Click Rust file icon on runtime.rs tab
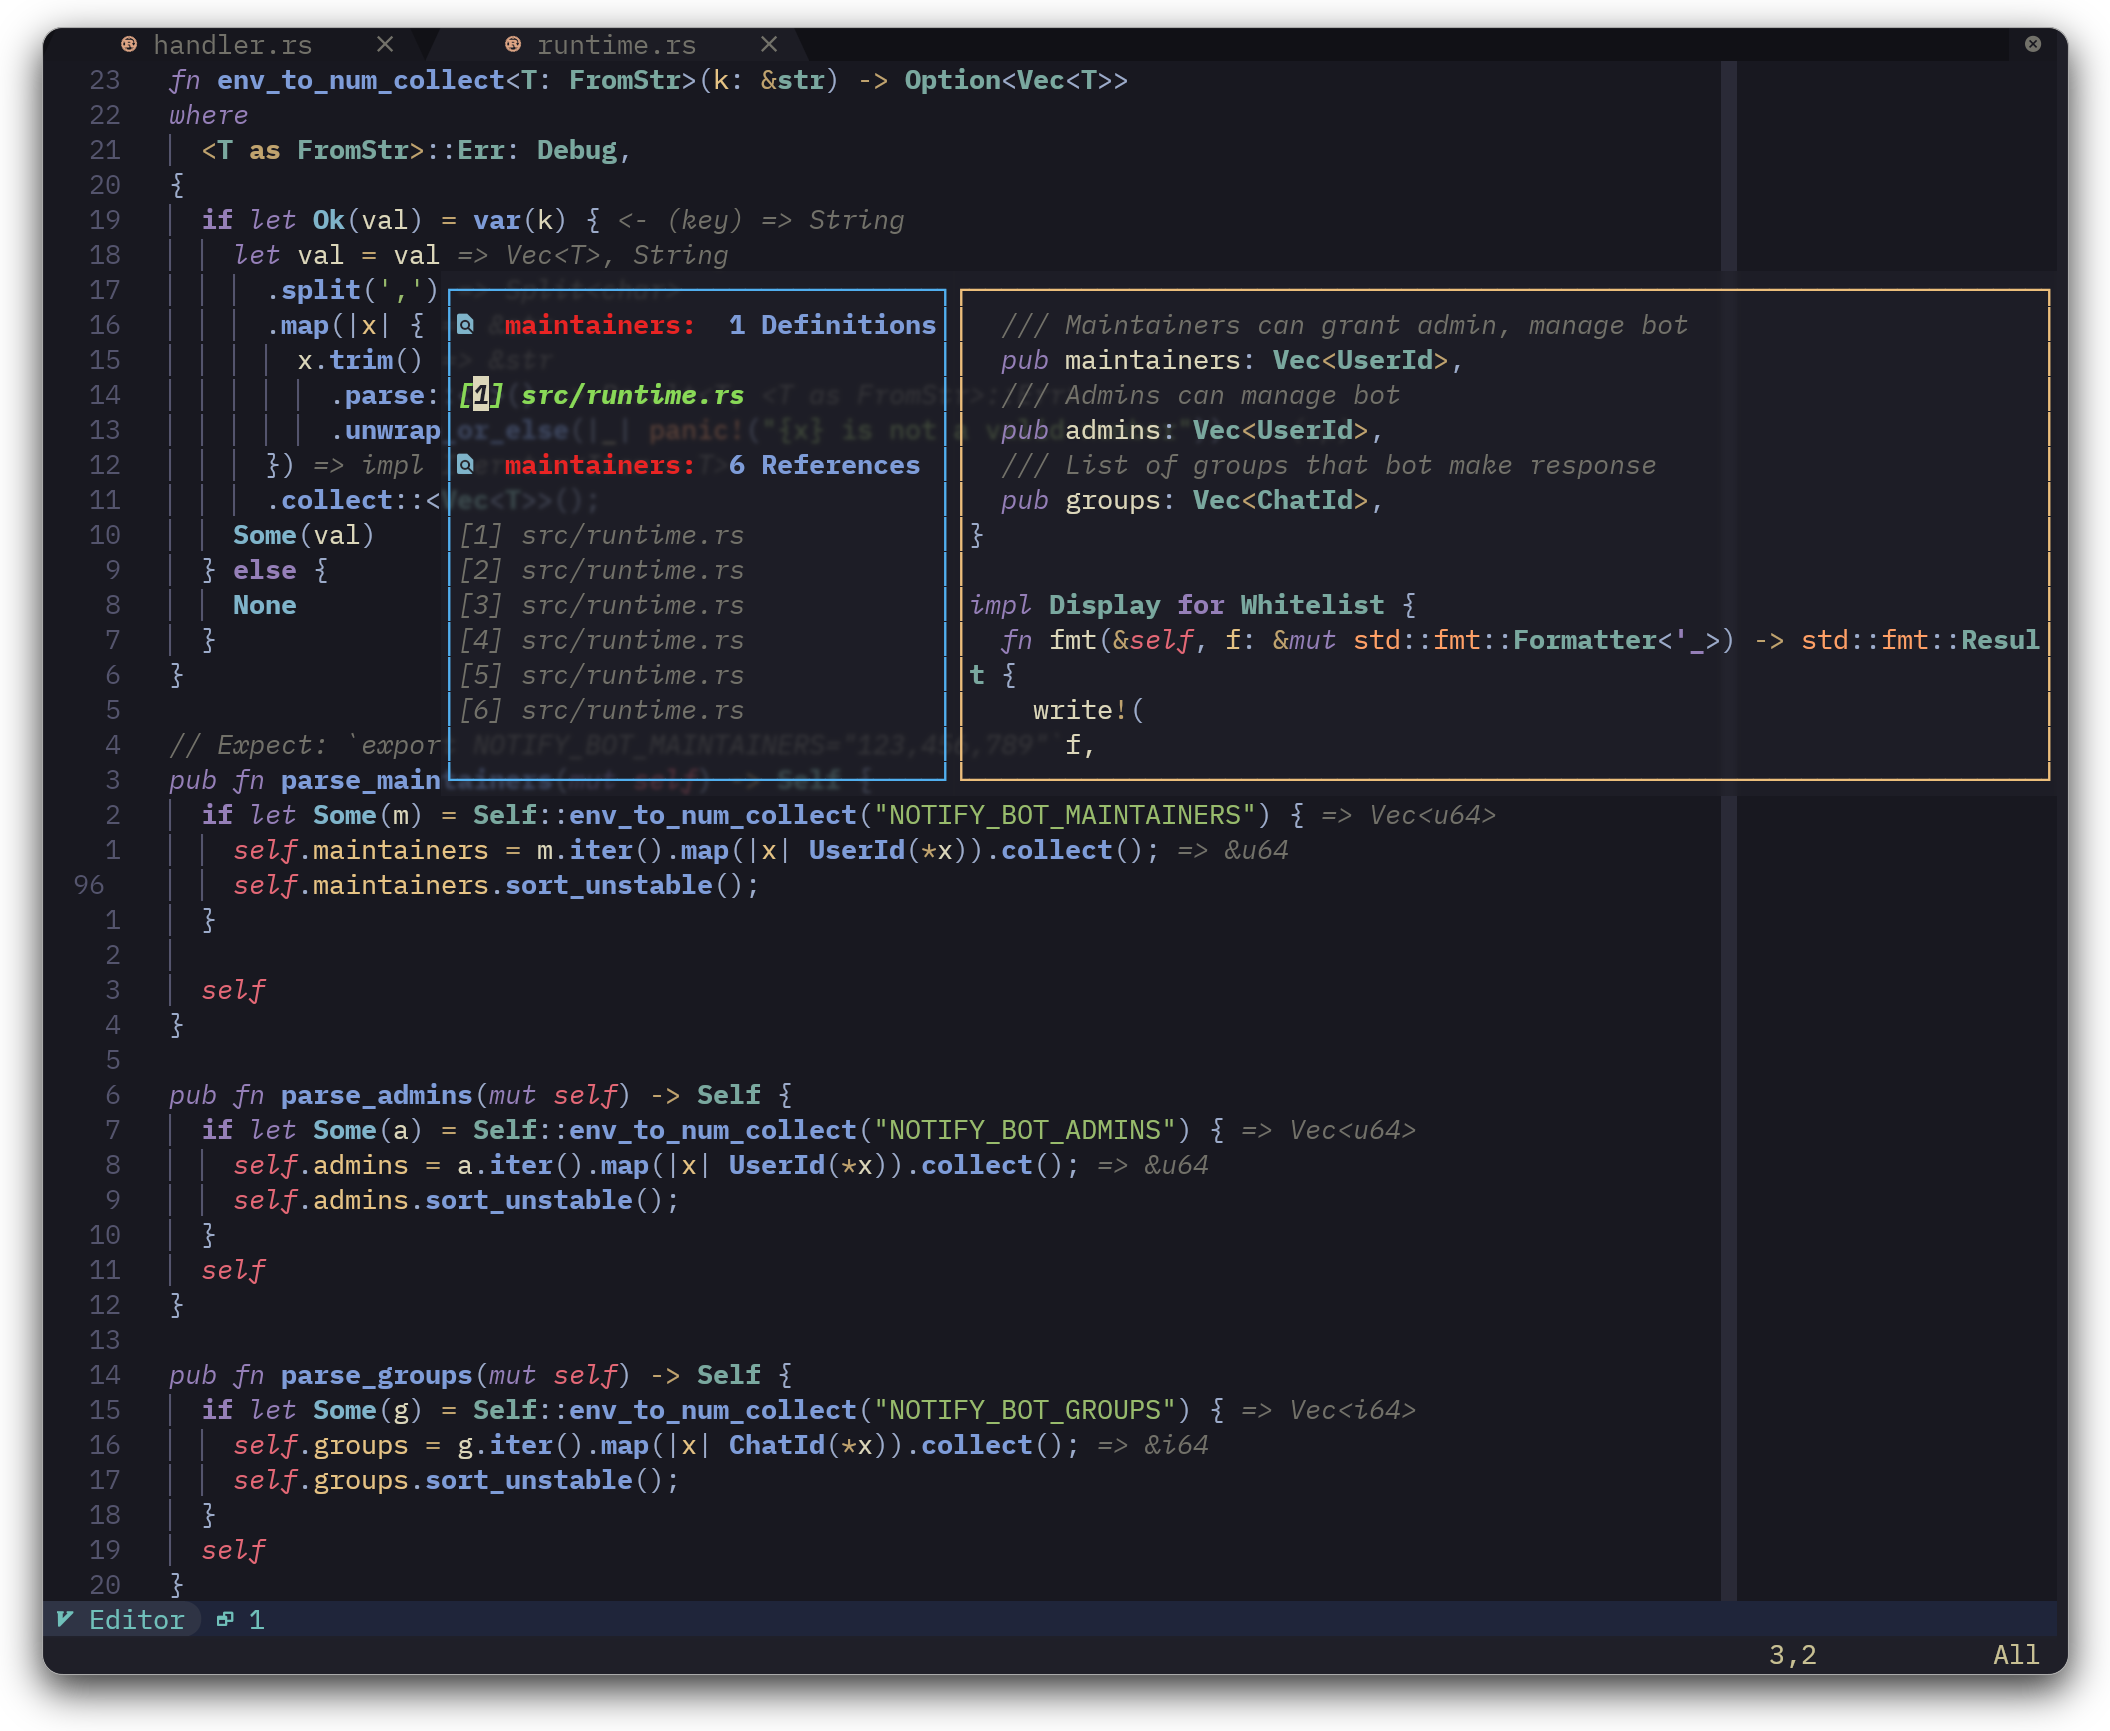The width and height of the screenshot is (2110, 1731). click(x=513, y=44)
